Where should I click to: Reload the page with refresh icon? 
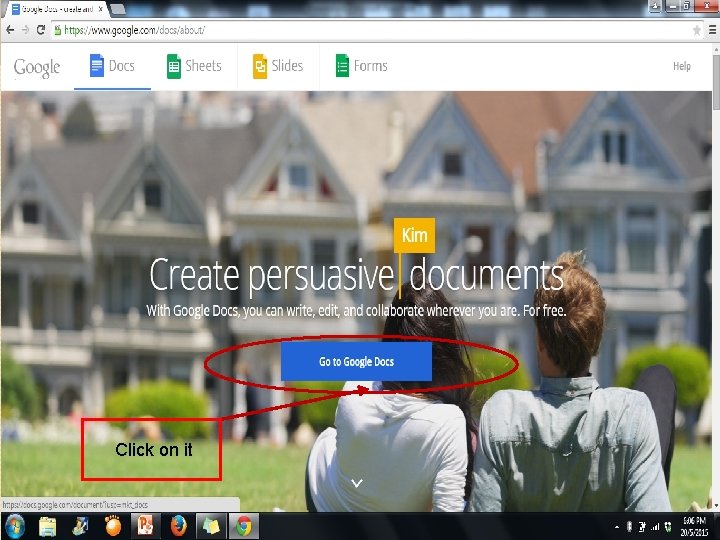(41, 30)
